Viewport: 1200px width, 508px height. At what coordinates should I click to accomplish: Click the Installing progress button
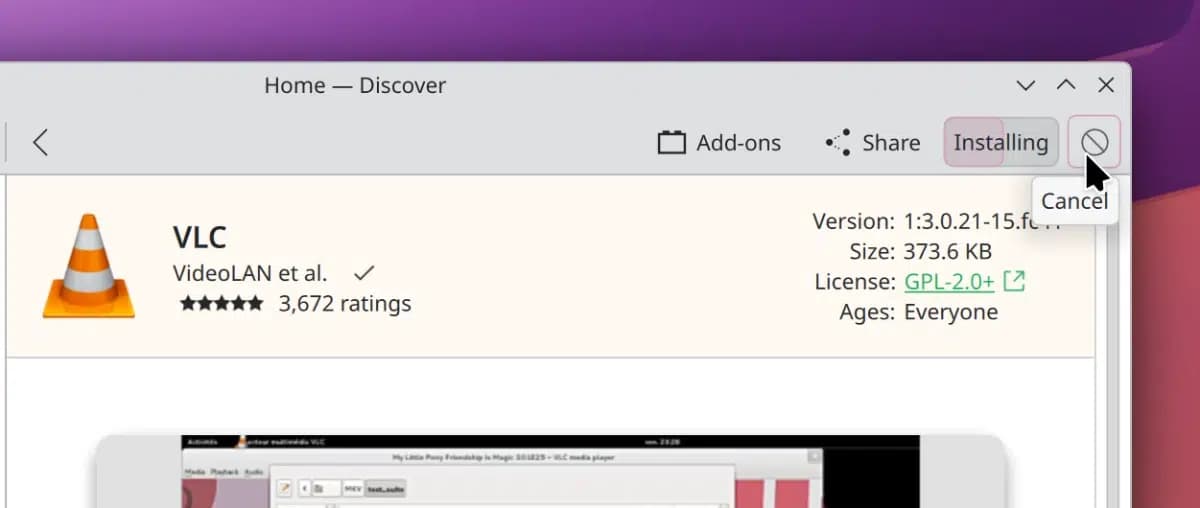[1000, 143]
